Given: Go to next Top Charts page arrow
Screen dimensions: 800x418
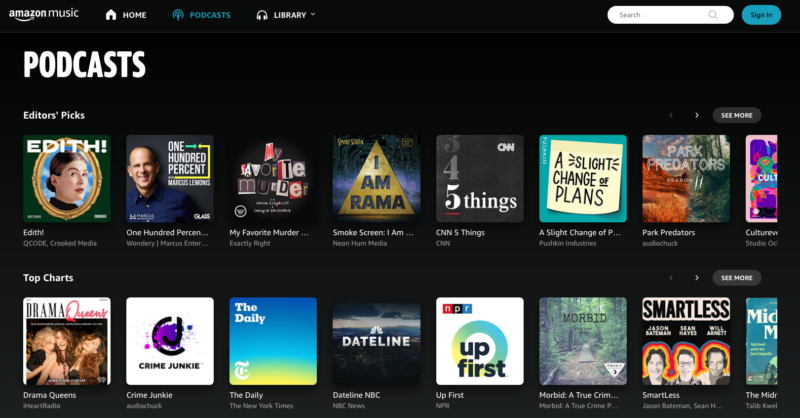Looking at the screenshot, I should click(x=696, y=278).
